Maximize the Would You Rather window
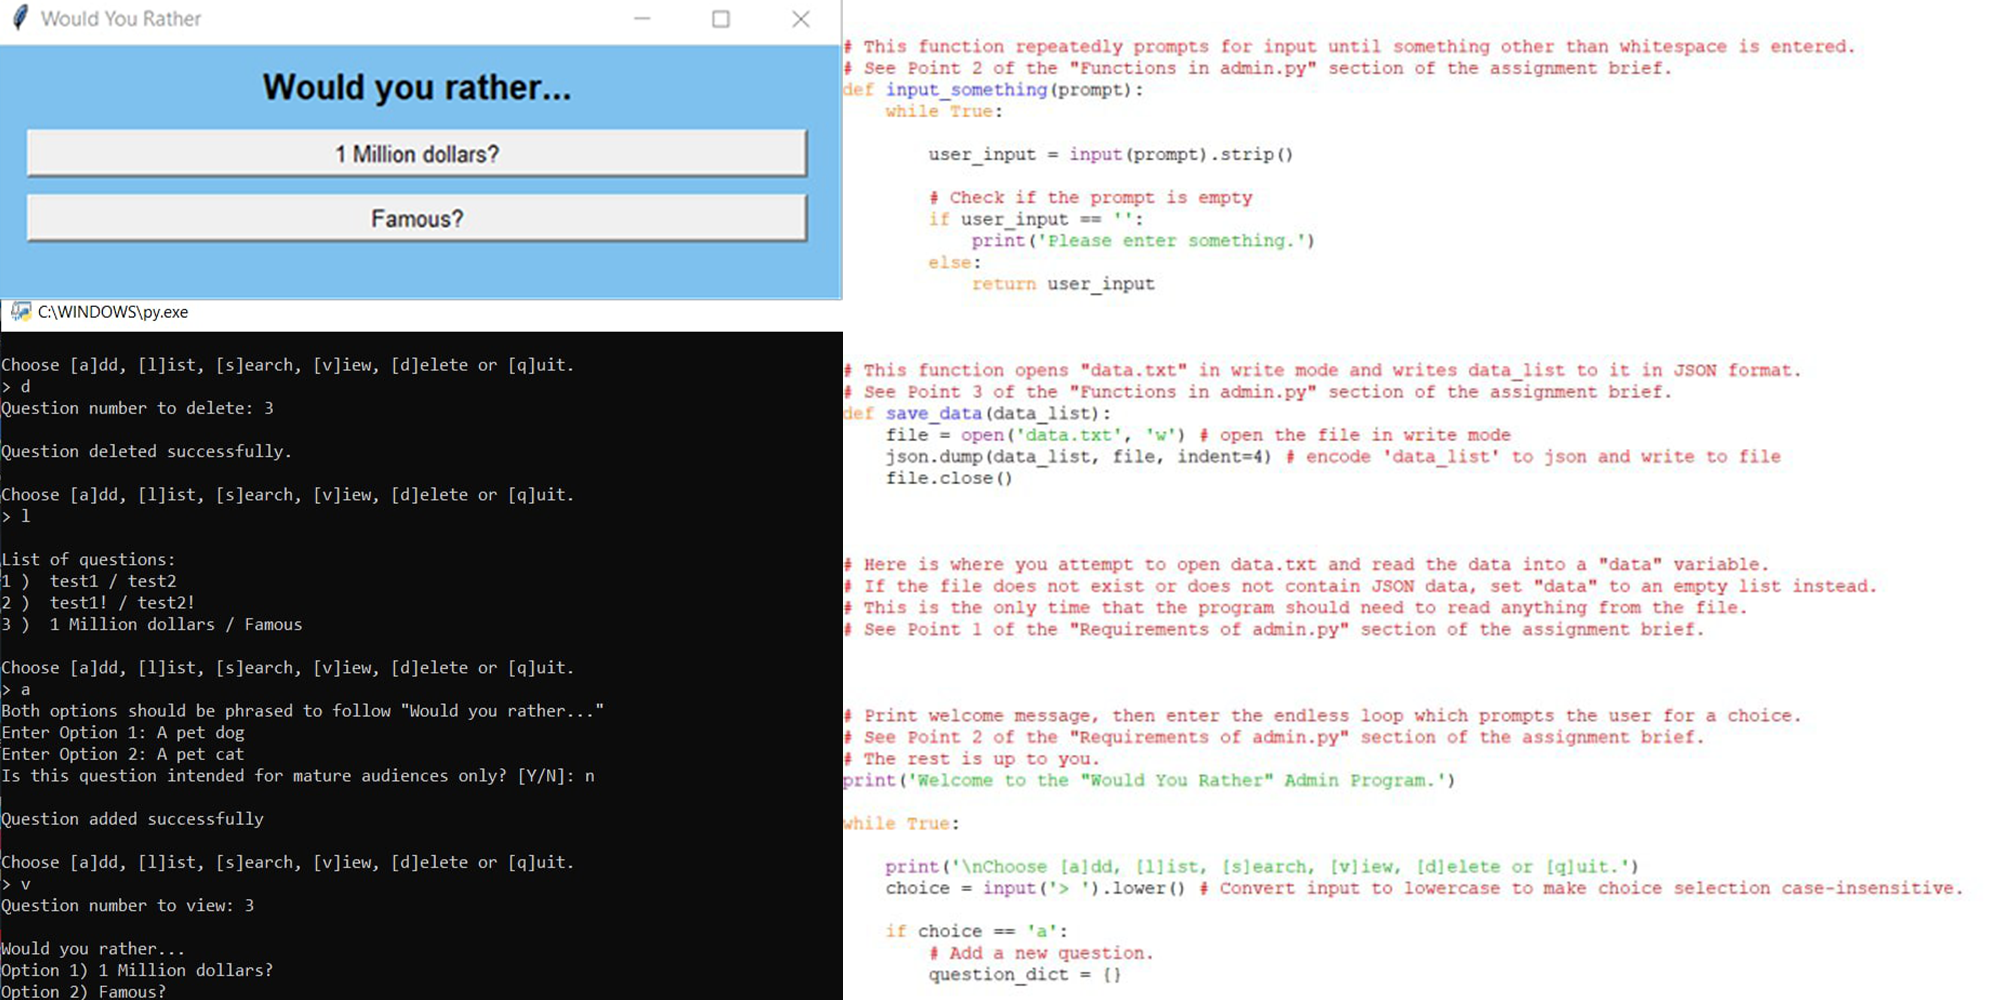This screenshot has width=2000, height=1000. click(721, 19)
